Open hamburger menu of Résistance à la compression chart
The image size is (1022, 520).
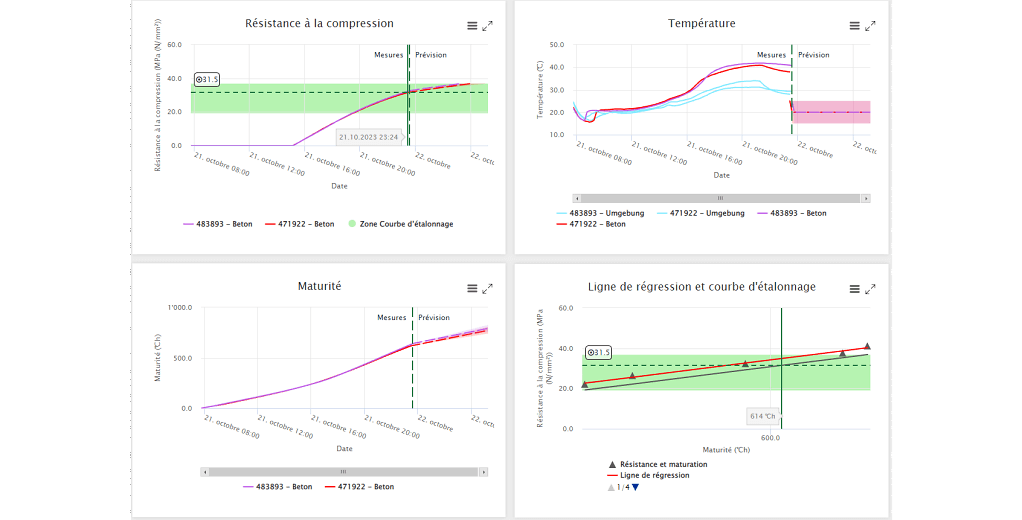point(472,26)
